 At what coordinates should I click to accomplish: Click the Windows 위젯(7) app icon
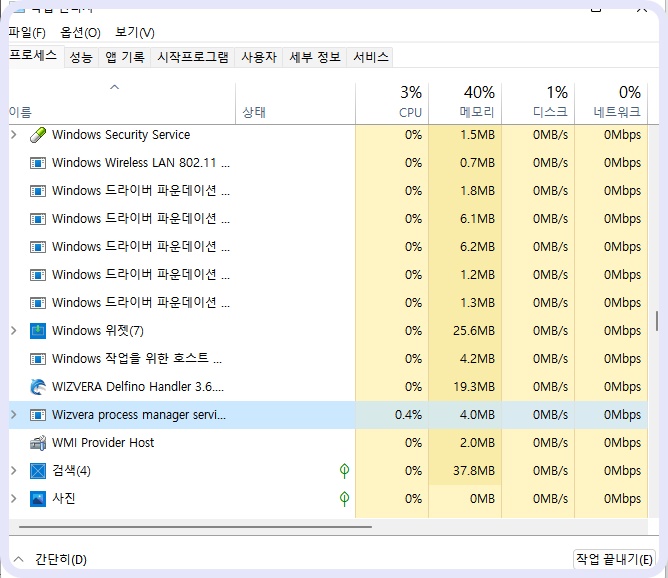(x=38, y=331)
